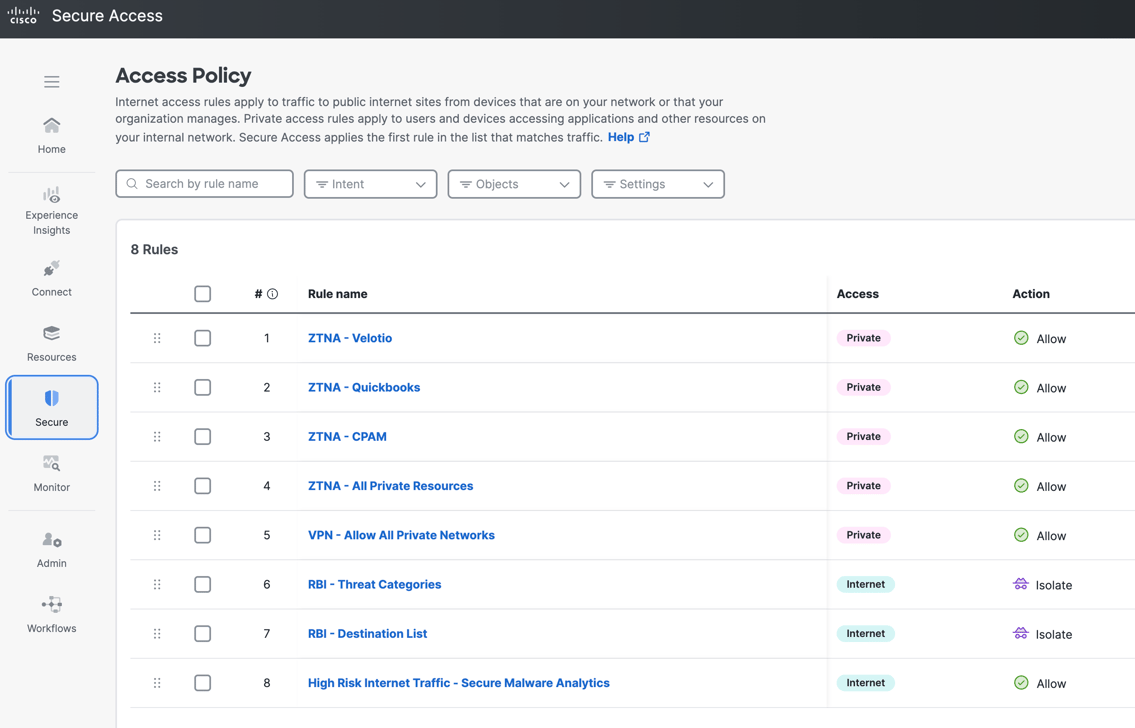This screenshot has width=1135, height=728.
Task: Click the Action column header
Action: (x=1031, y=294)
